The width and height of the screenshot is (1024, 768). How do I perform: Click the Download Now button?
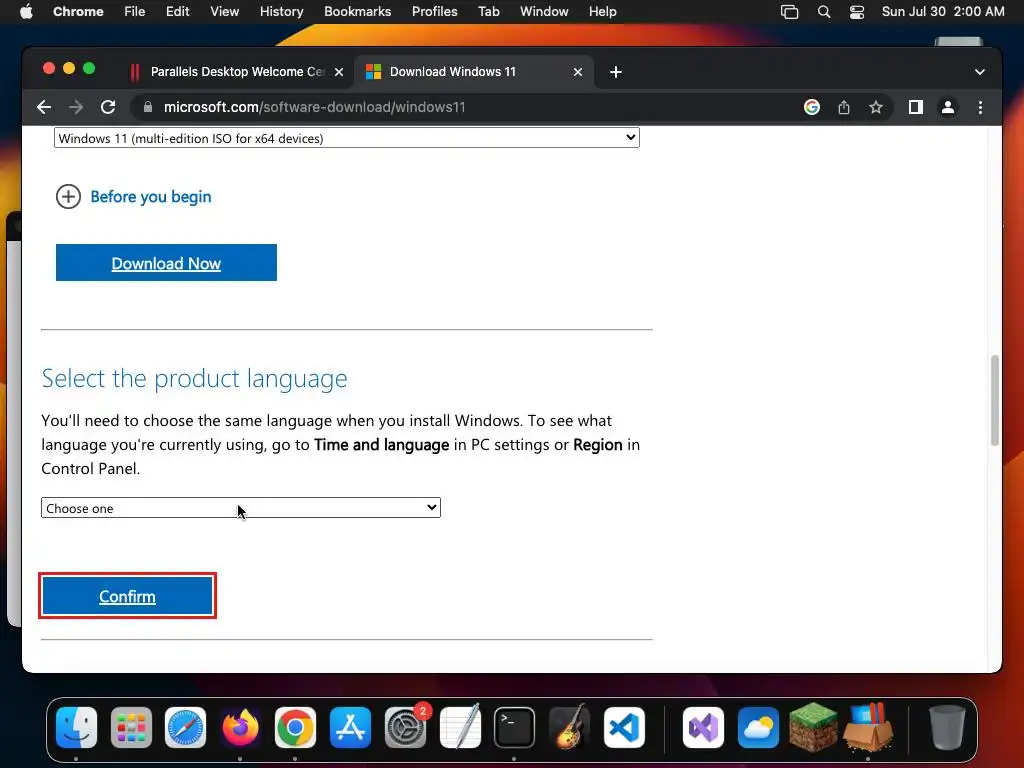pyautogui.click(x=167, y=263)
